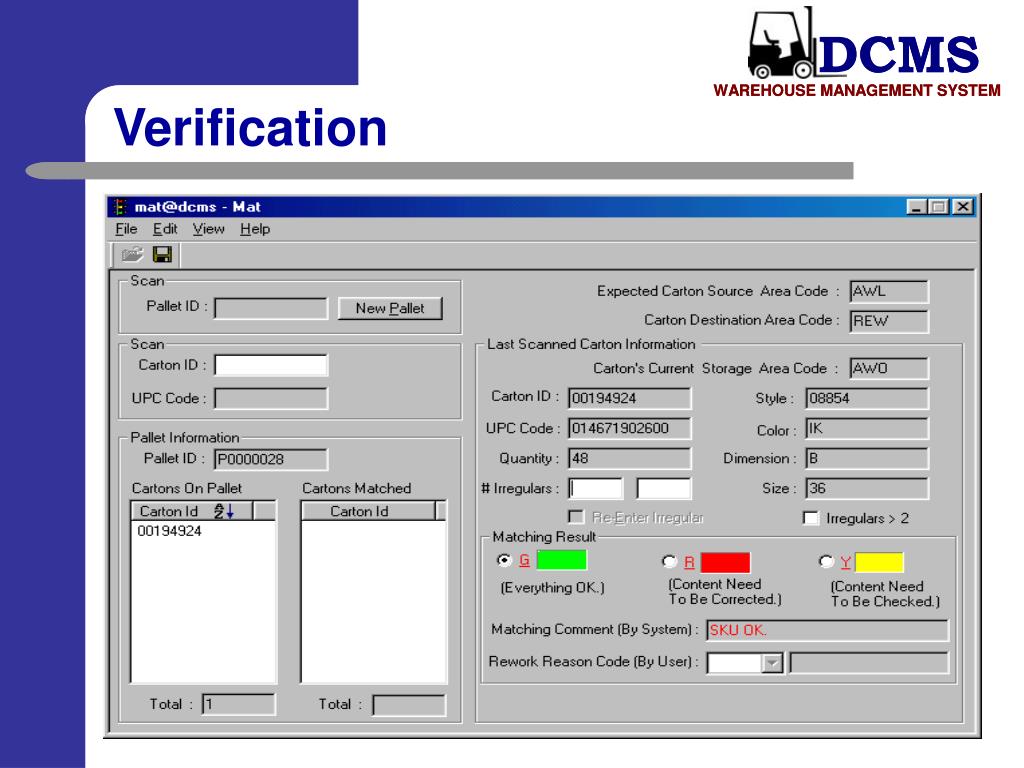Click the 'Verification' slide title
The width and height of the screenshot is (1024, 768).
pyautogui.click(x=251, y=127)
